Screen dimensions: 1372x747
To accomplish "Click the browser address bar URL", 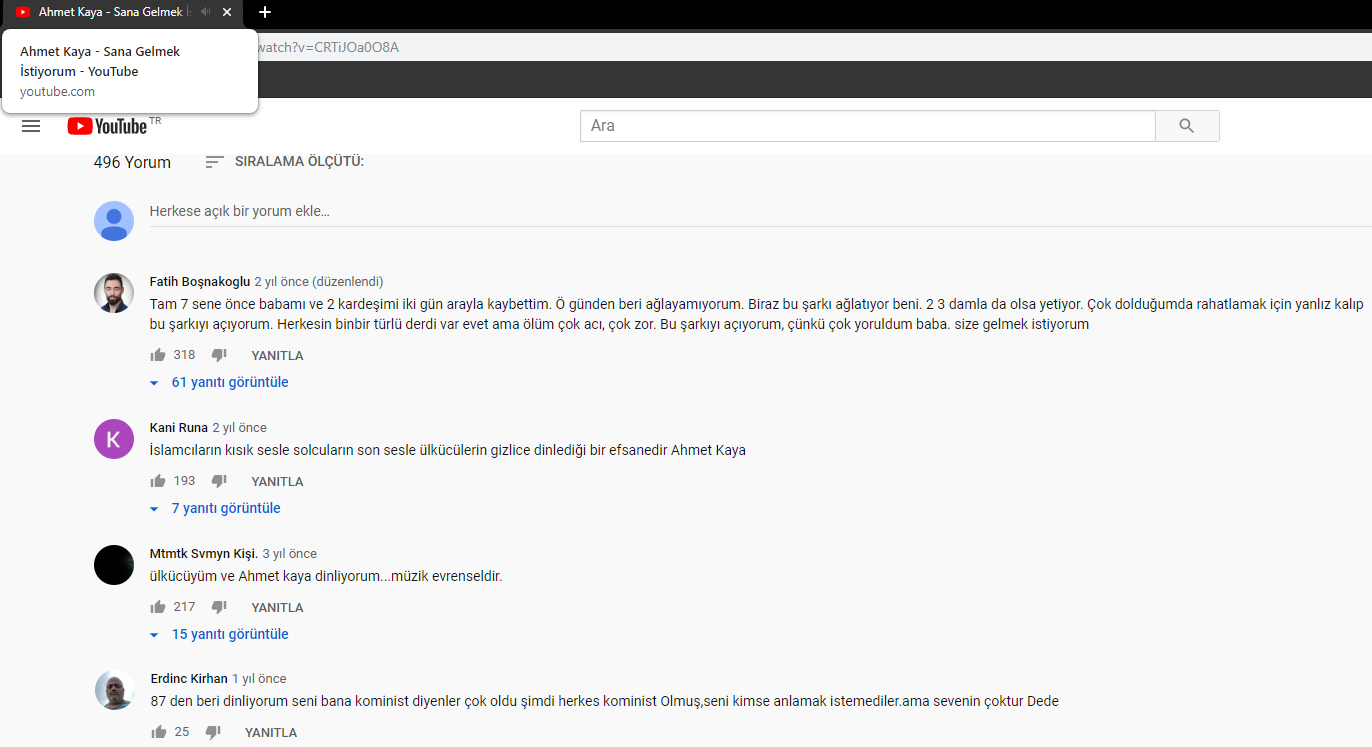I will (328, 47).
